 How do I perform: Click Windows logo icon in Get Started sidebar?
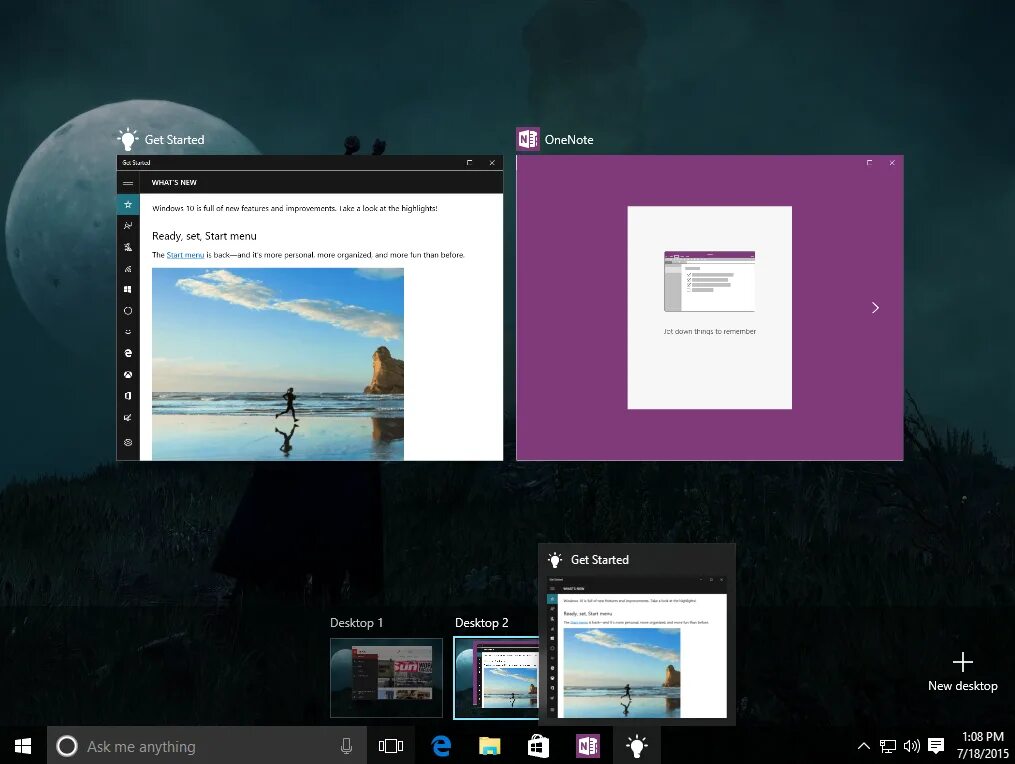coord(128,289)
